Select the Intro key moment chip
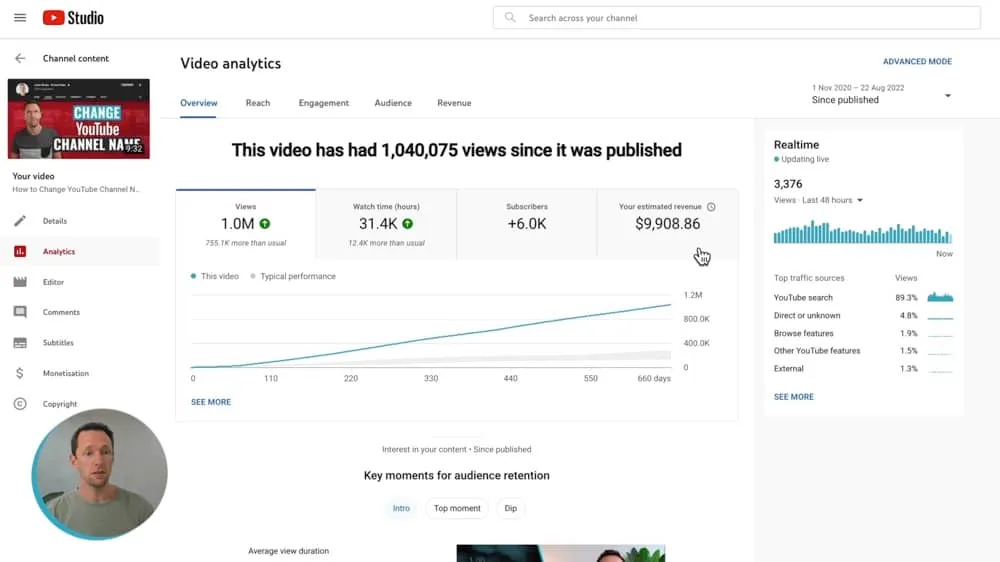This screenshot has height=562, width=1000. [x=401, y=508]
